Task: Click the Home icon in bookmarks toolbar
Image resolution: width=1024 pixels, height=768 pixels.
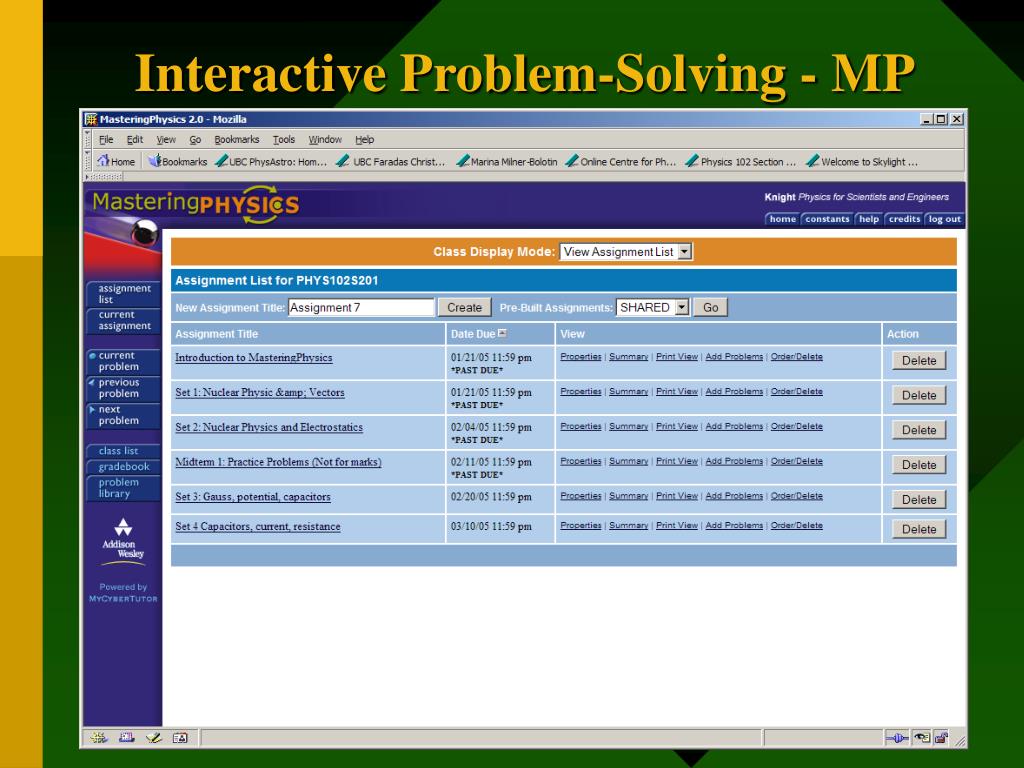Action: pyautogui.click(x=103, y=161)
